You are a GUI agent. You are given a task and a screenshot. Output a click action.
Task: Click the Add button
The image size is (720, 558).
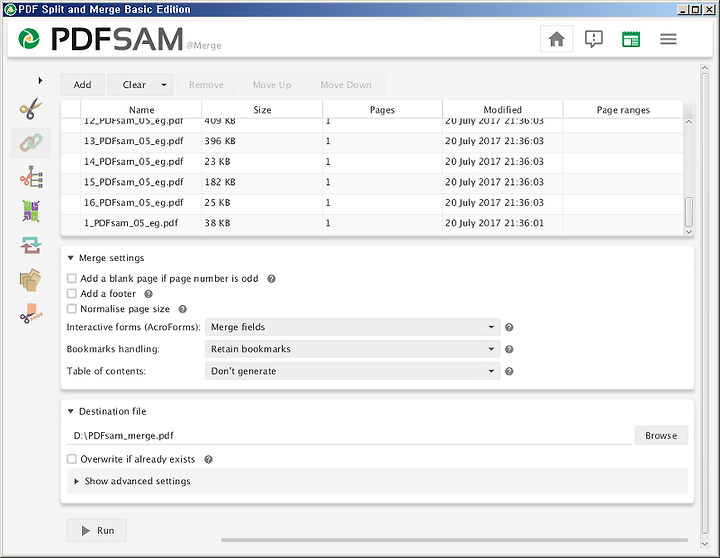coord(83,85)
